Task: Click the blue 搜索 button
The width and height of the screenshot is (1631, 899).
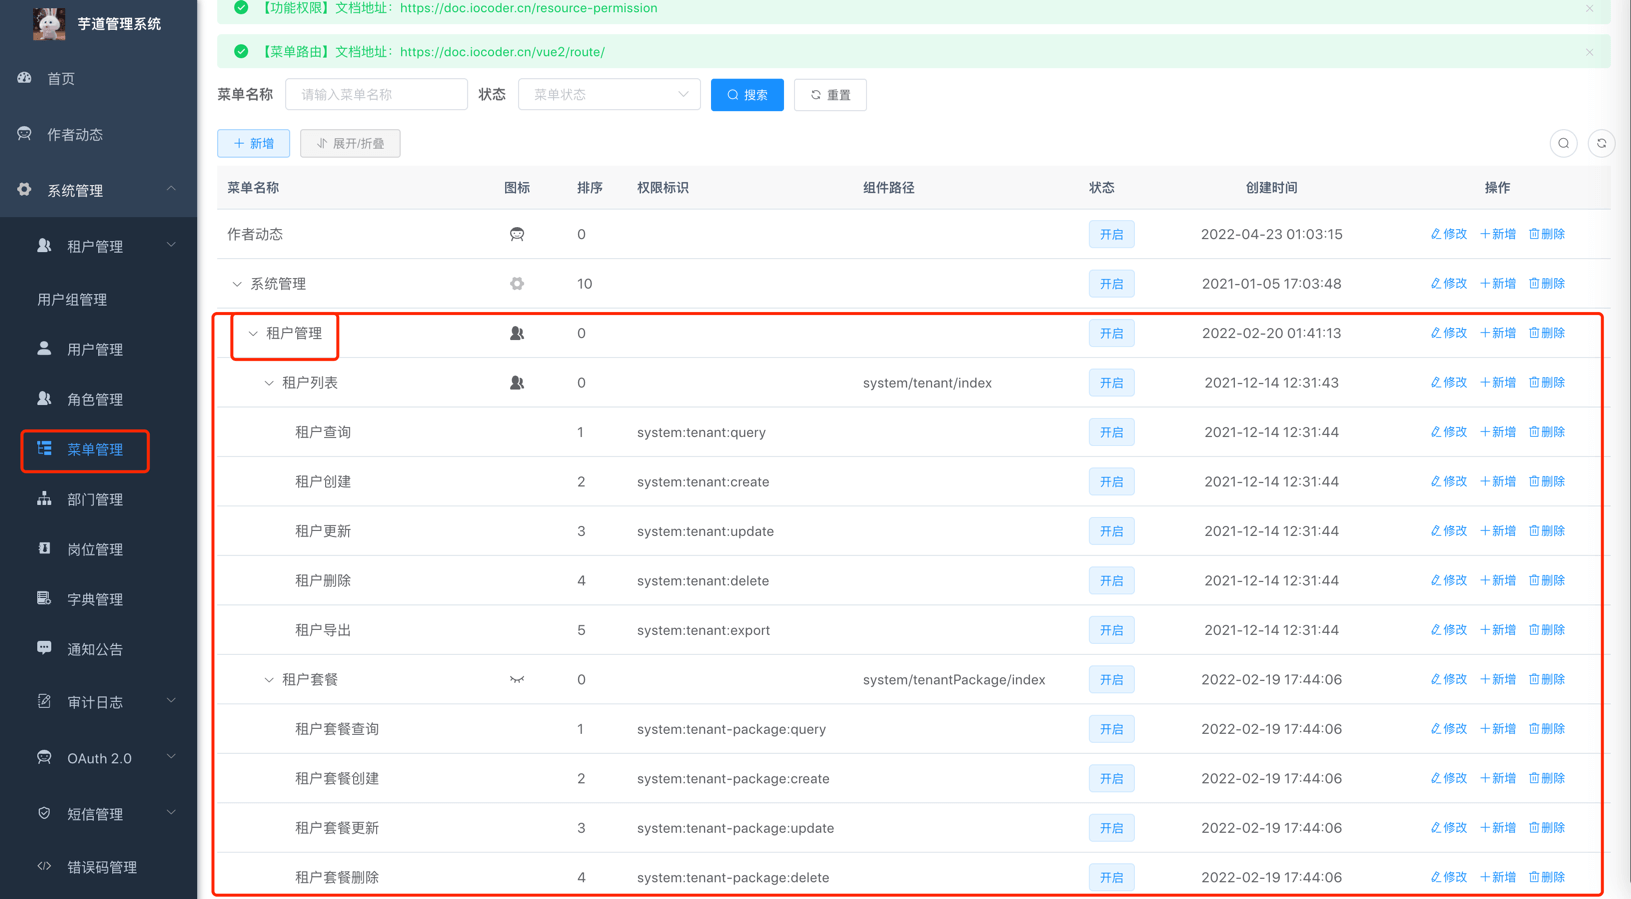Action: [747, 95]
